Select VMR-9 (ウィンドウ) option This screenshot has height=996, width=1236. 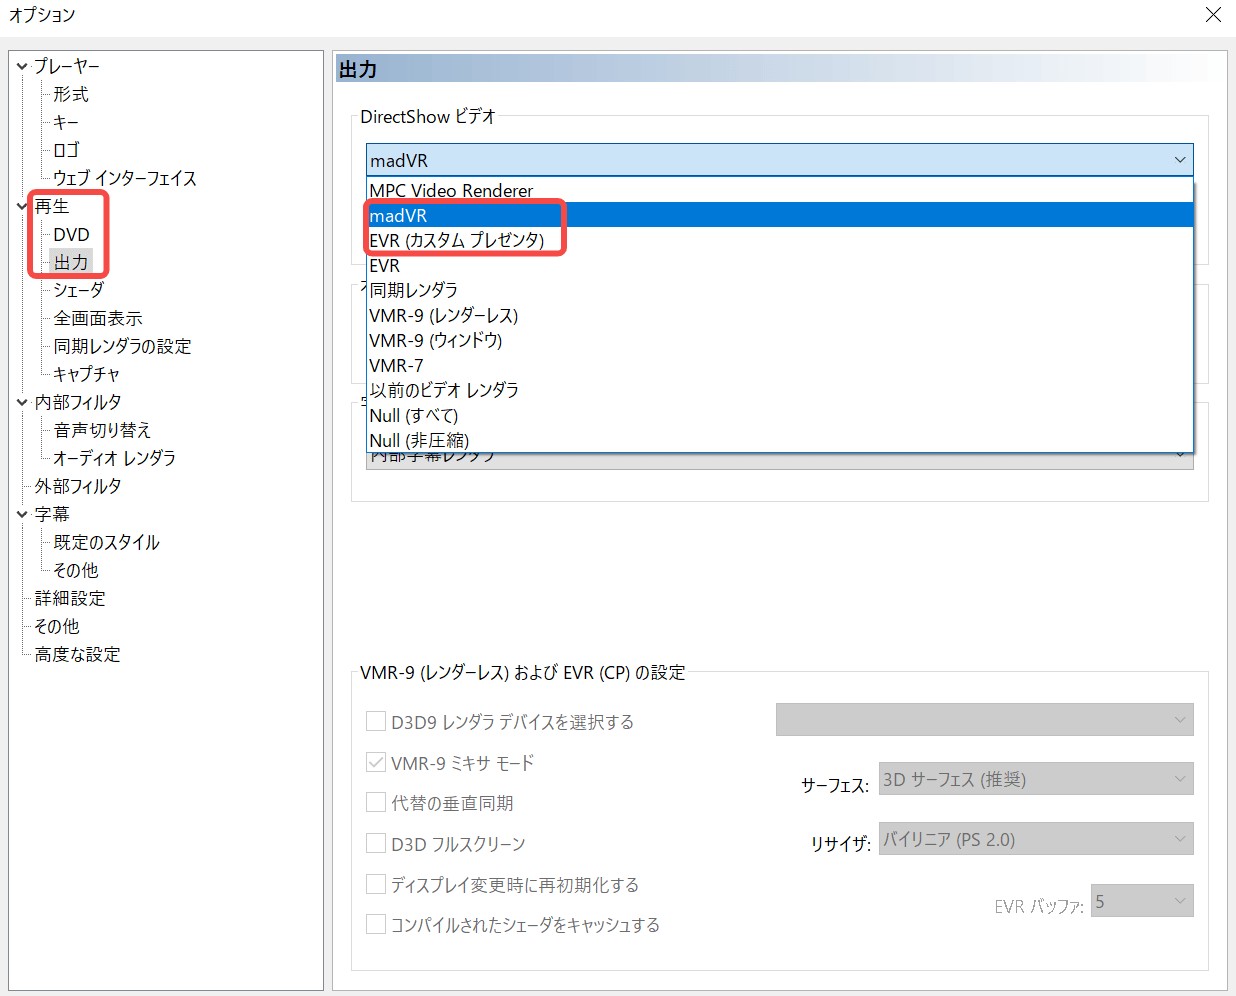780,340
